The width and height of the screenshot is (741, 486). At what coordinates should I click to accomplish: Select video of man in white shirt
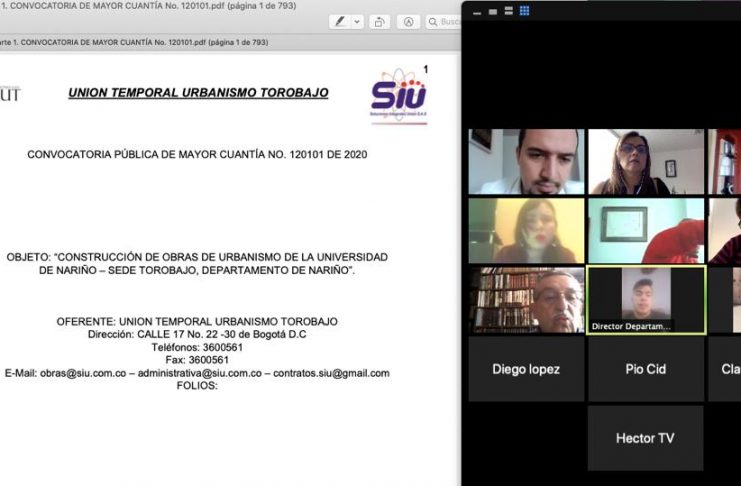526,162
